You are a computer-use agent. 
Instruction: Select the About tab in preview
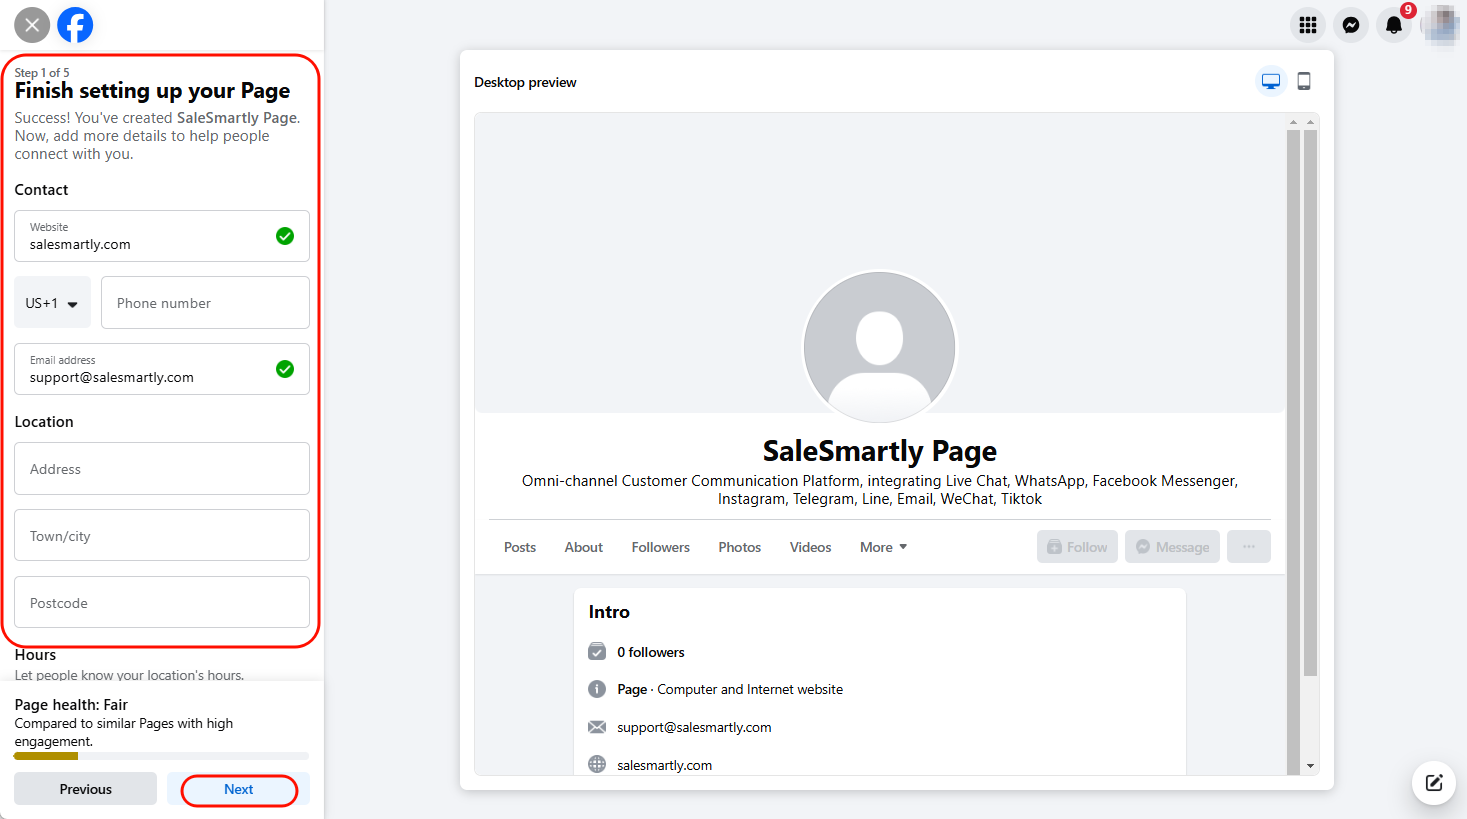pos(583,547)
